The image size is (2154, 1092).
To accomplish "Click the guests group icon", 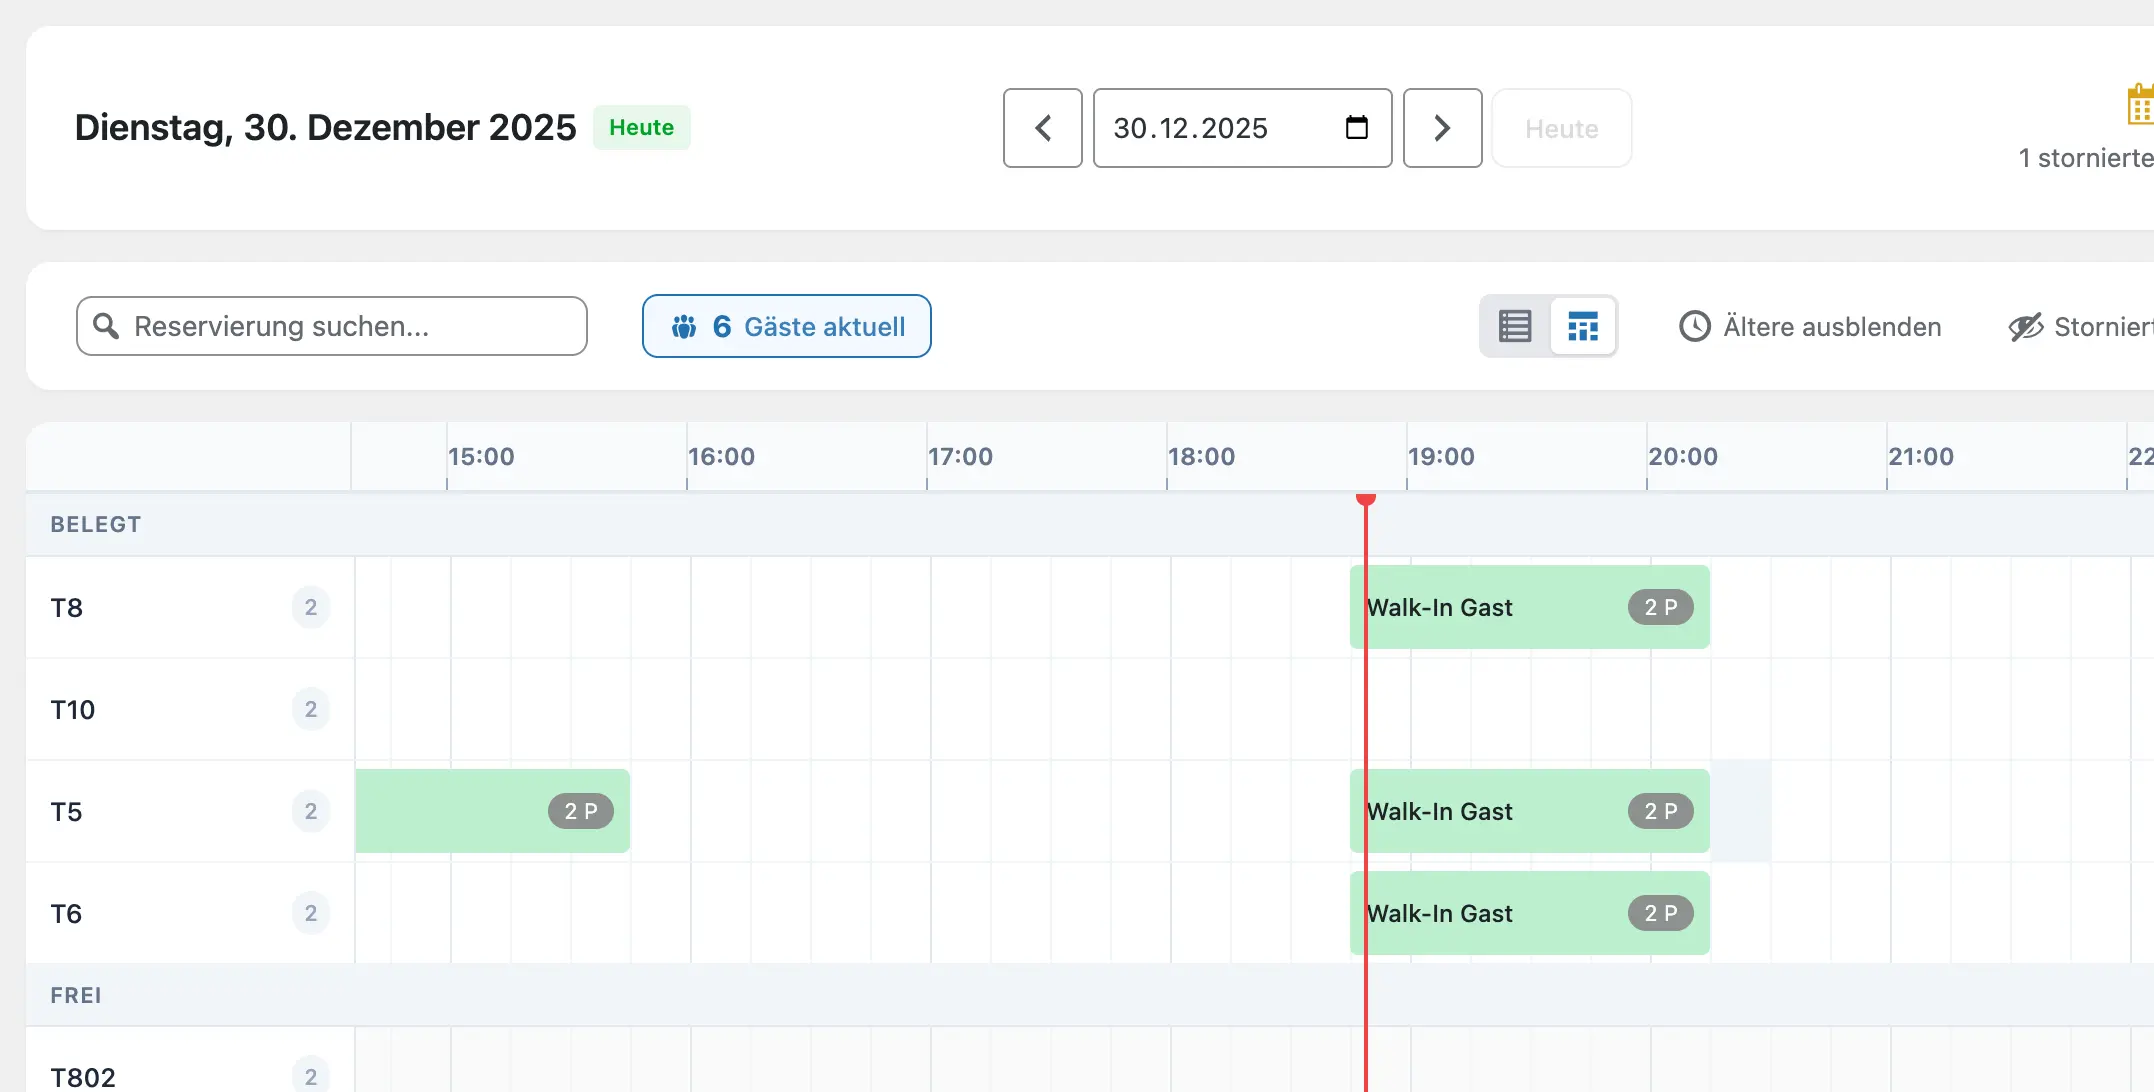I will (684, 327).
